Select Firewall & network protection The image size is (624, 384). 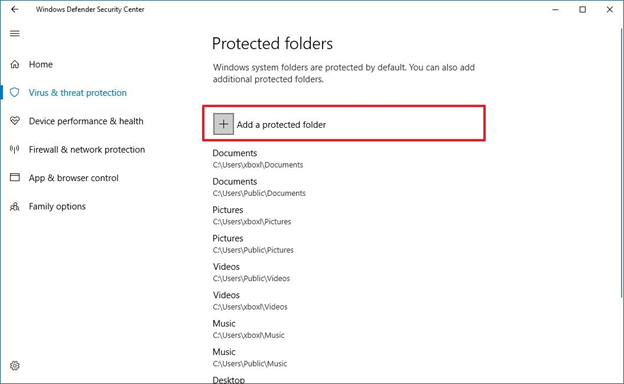coord(87,150)
